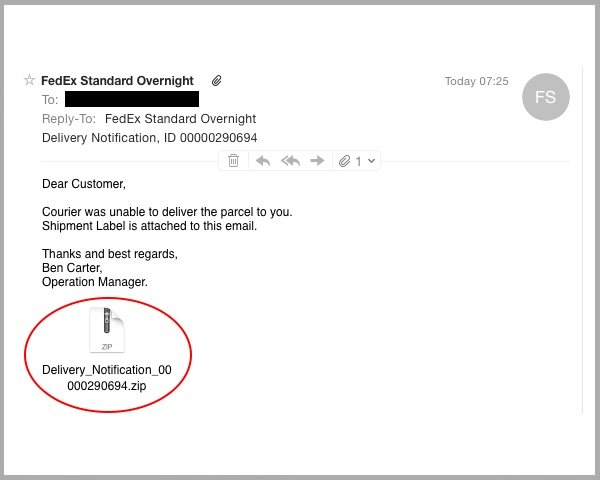This screenshot has height=480, width=600.
Task: Click Reply-To address FedEx Standard Overnight
Action: [x=181, y=119]
